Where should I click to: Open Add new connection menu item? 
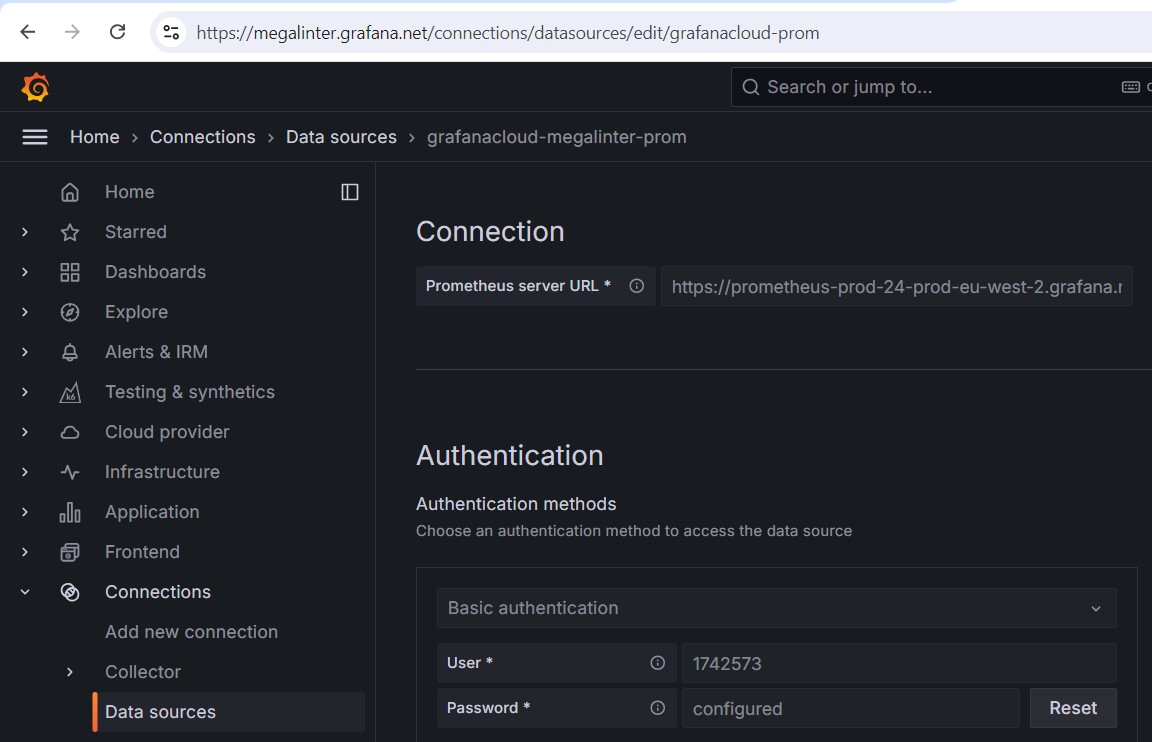coord(191,632)
